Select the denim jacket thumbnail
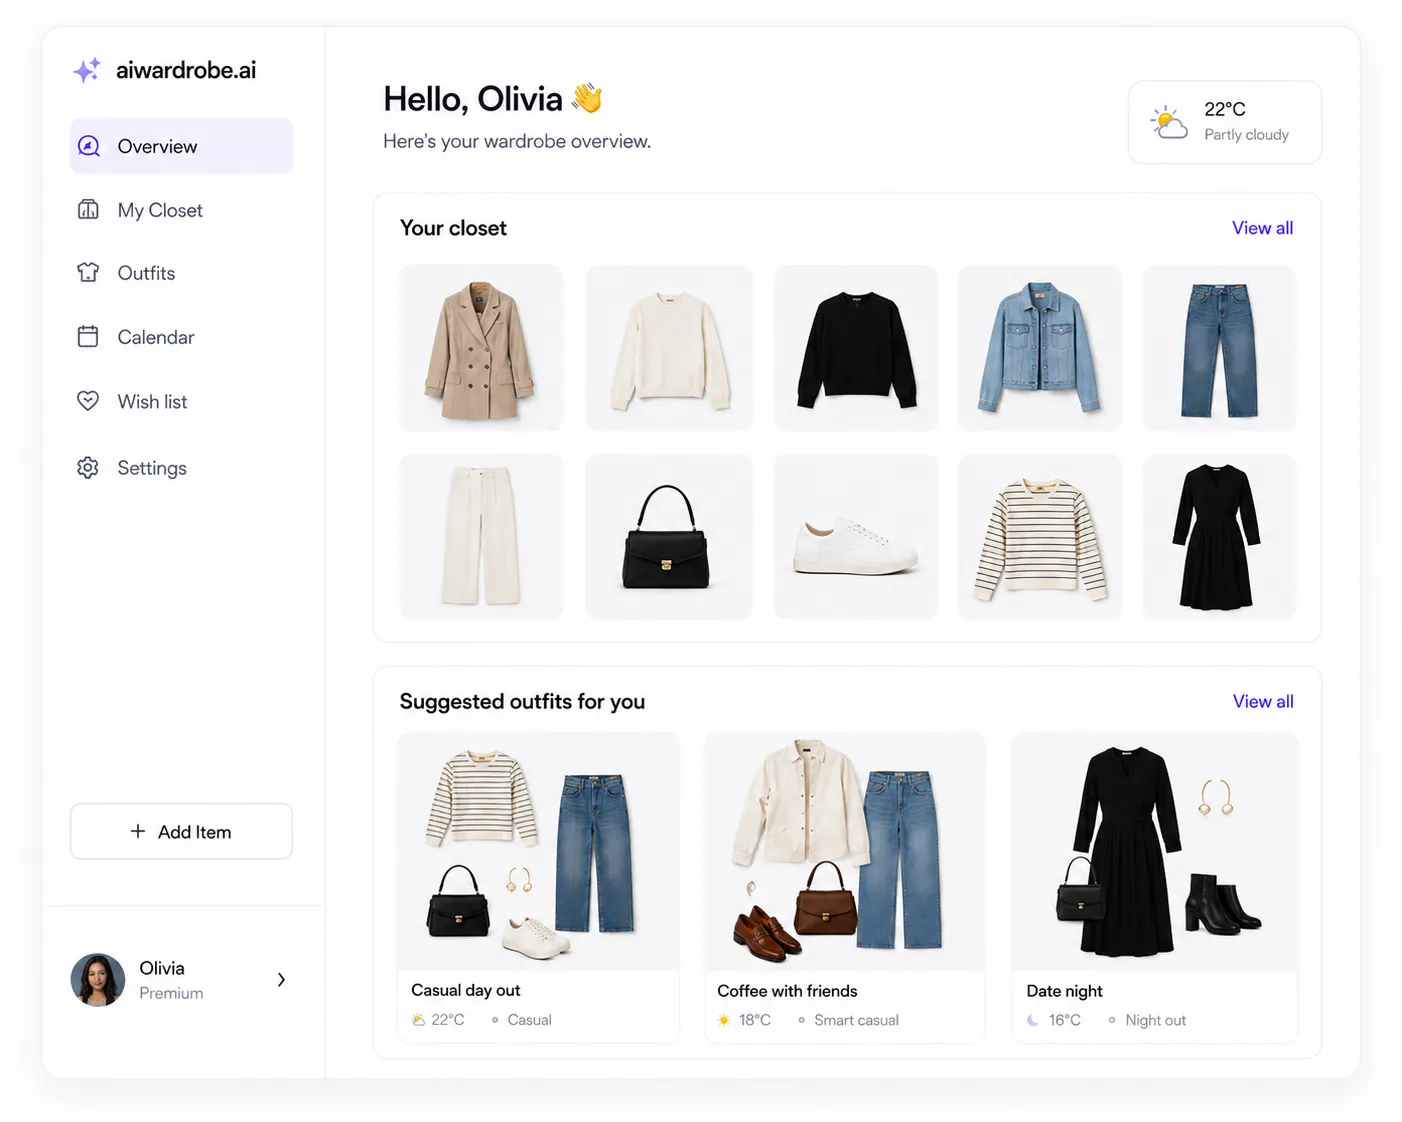The image size is (1402, 1122). point(1040,348)
